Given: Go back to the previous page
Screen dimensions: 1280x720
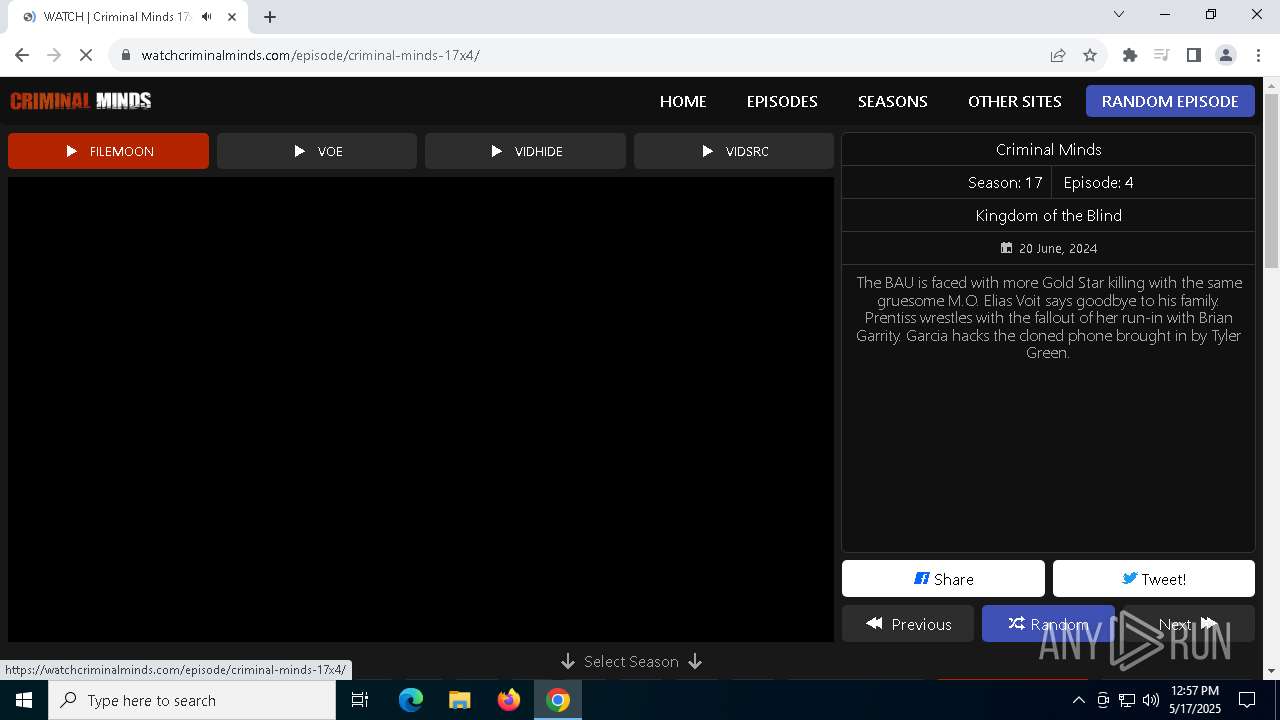Looking at the screenshot, I should point(22,55).
